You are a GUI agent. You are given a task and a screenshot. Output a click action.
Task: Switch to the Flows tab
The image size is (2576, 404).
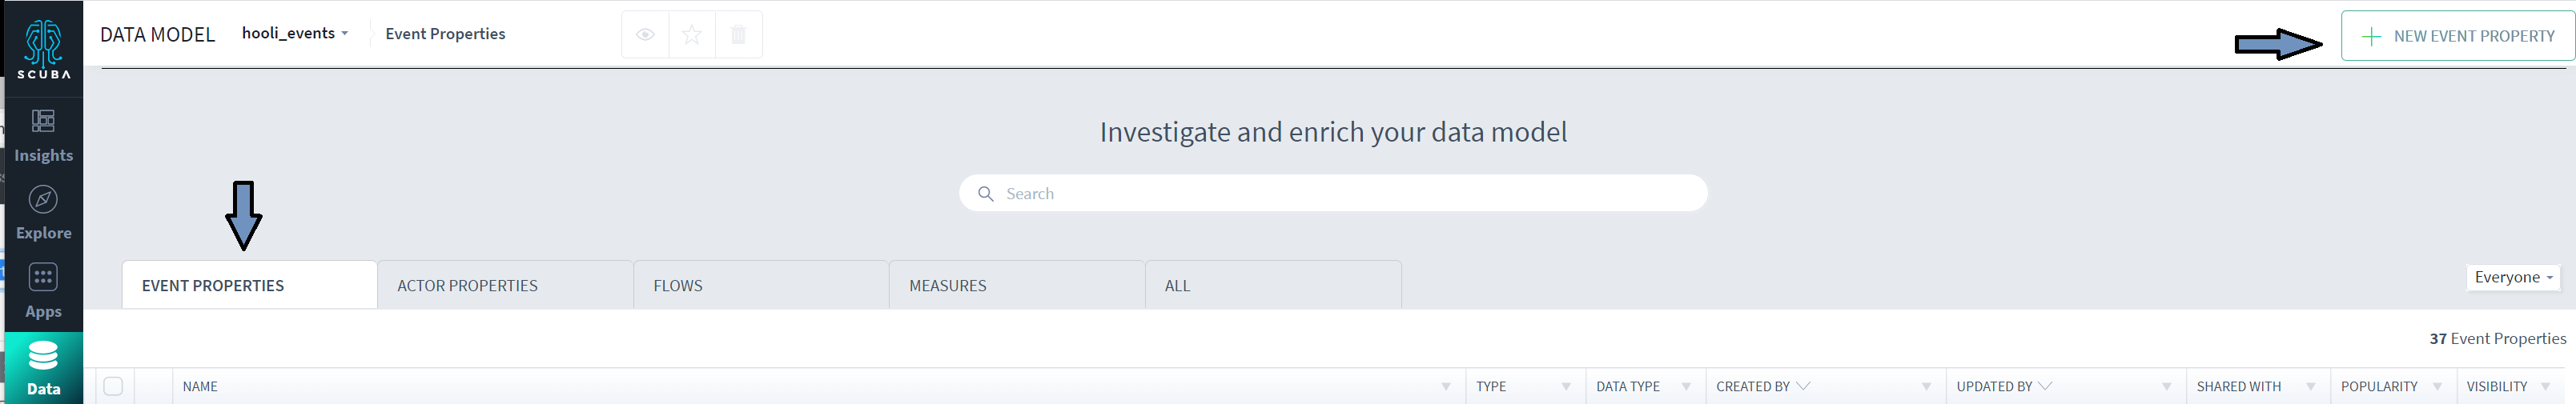[x=678, y=286]
